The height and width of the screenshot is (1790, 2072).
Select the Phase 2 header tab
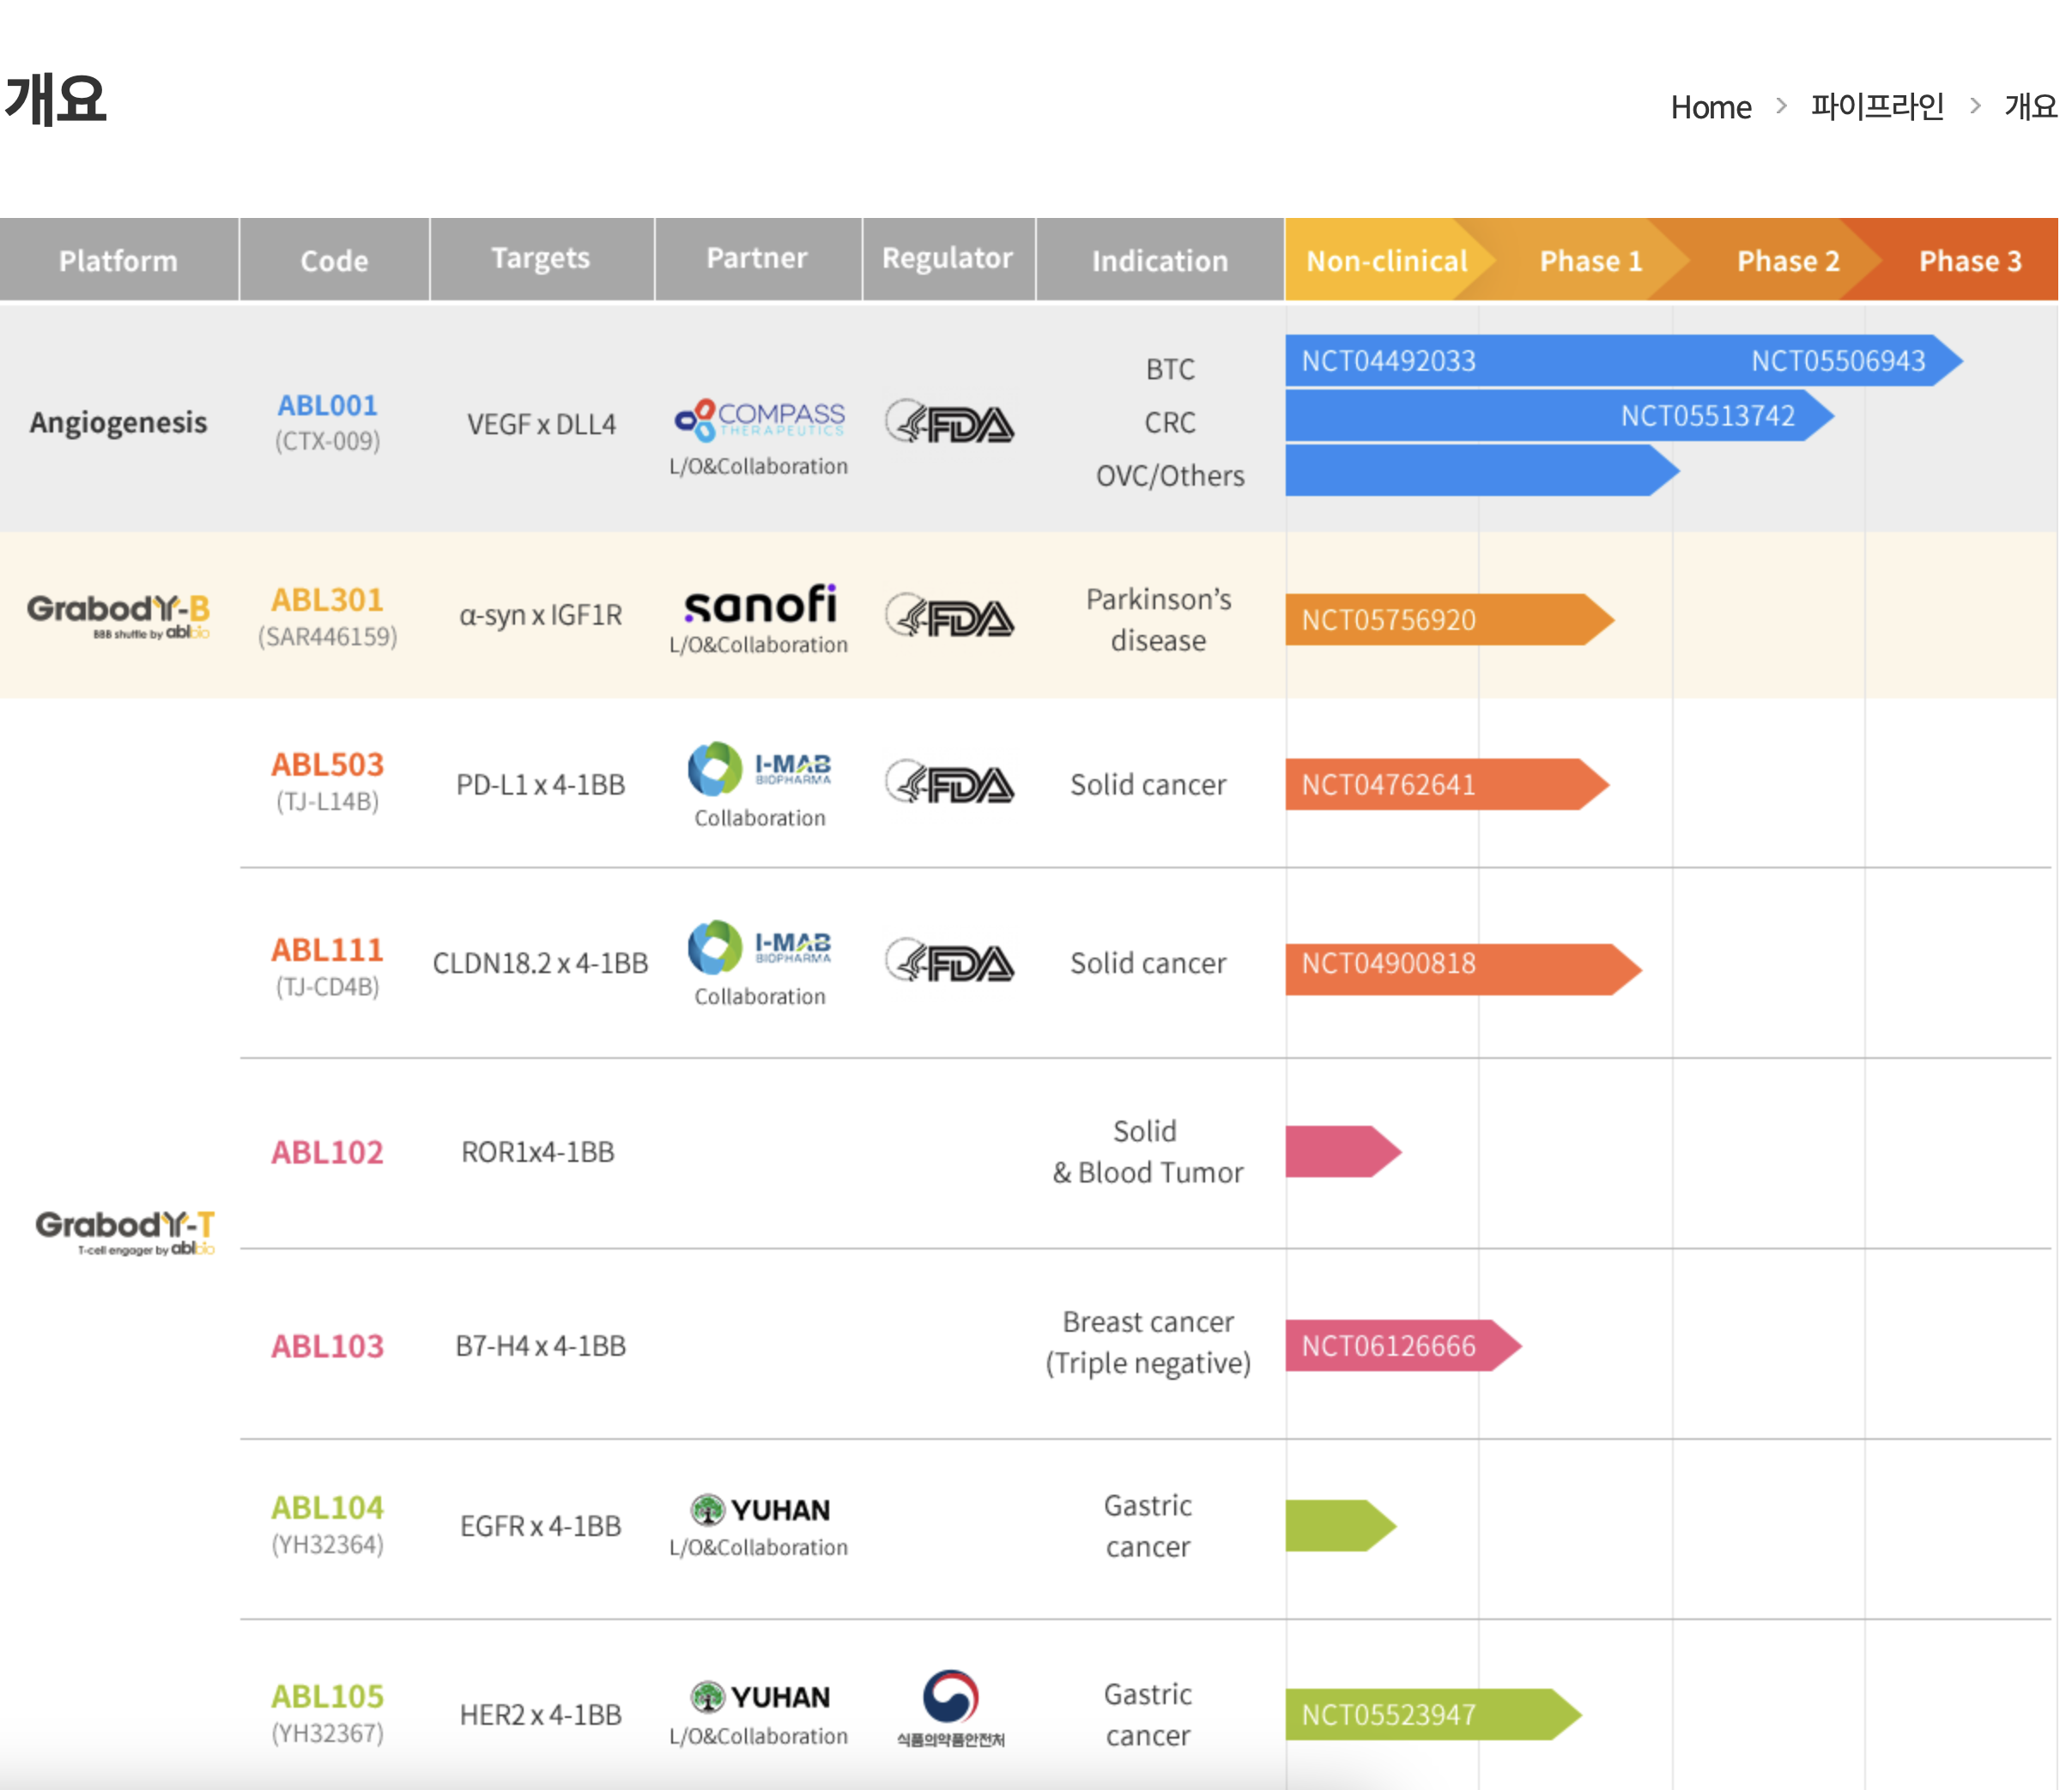(1787, 260)
